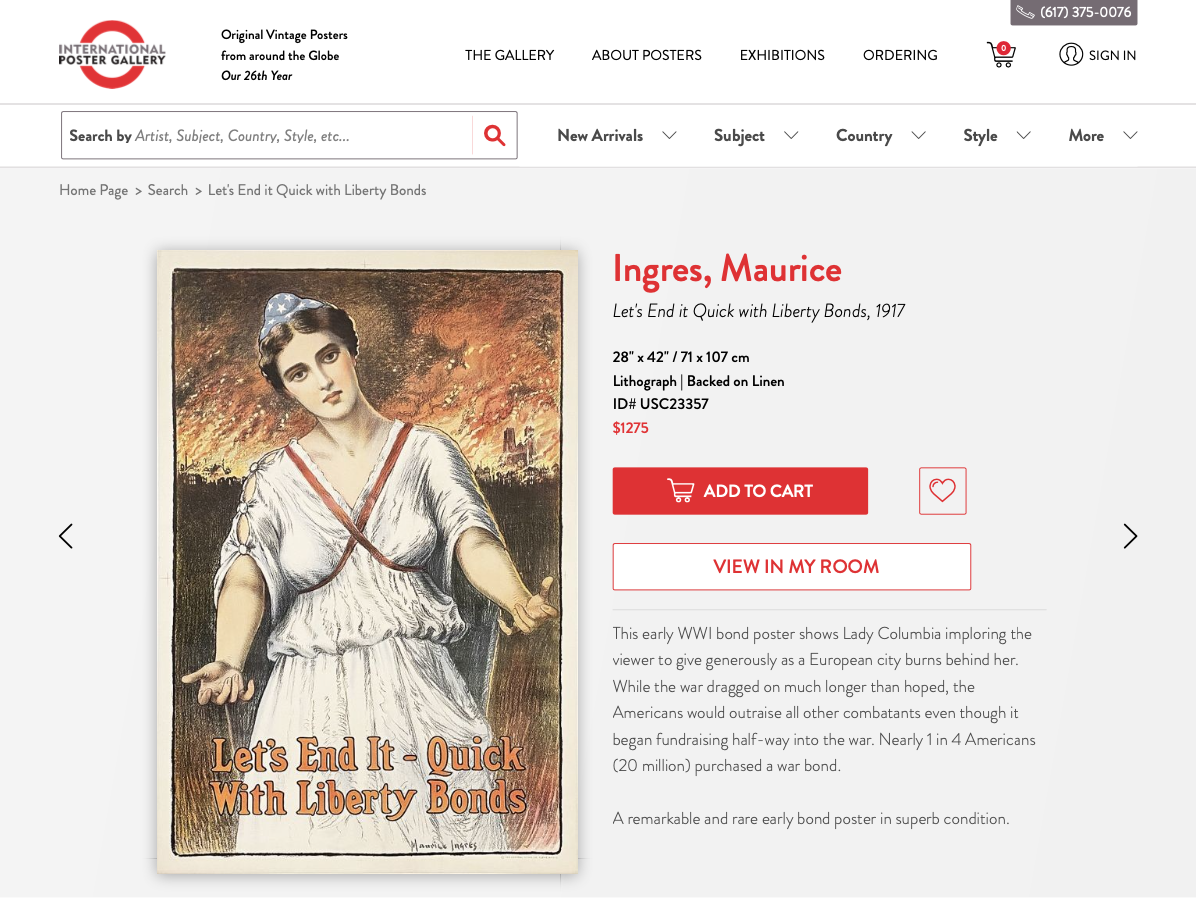Click the dimensions 28" x 42" text
Viewport: 1196px width, 898px height.
(681, 356)
